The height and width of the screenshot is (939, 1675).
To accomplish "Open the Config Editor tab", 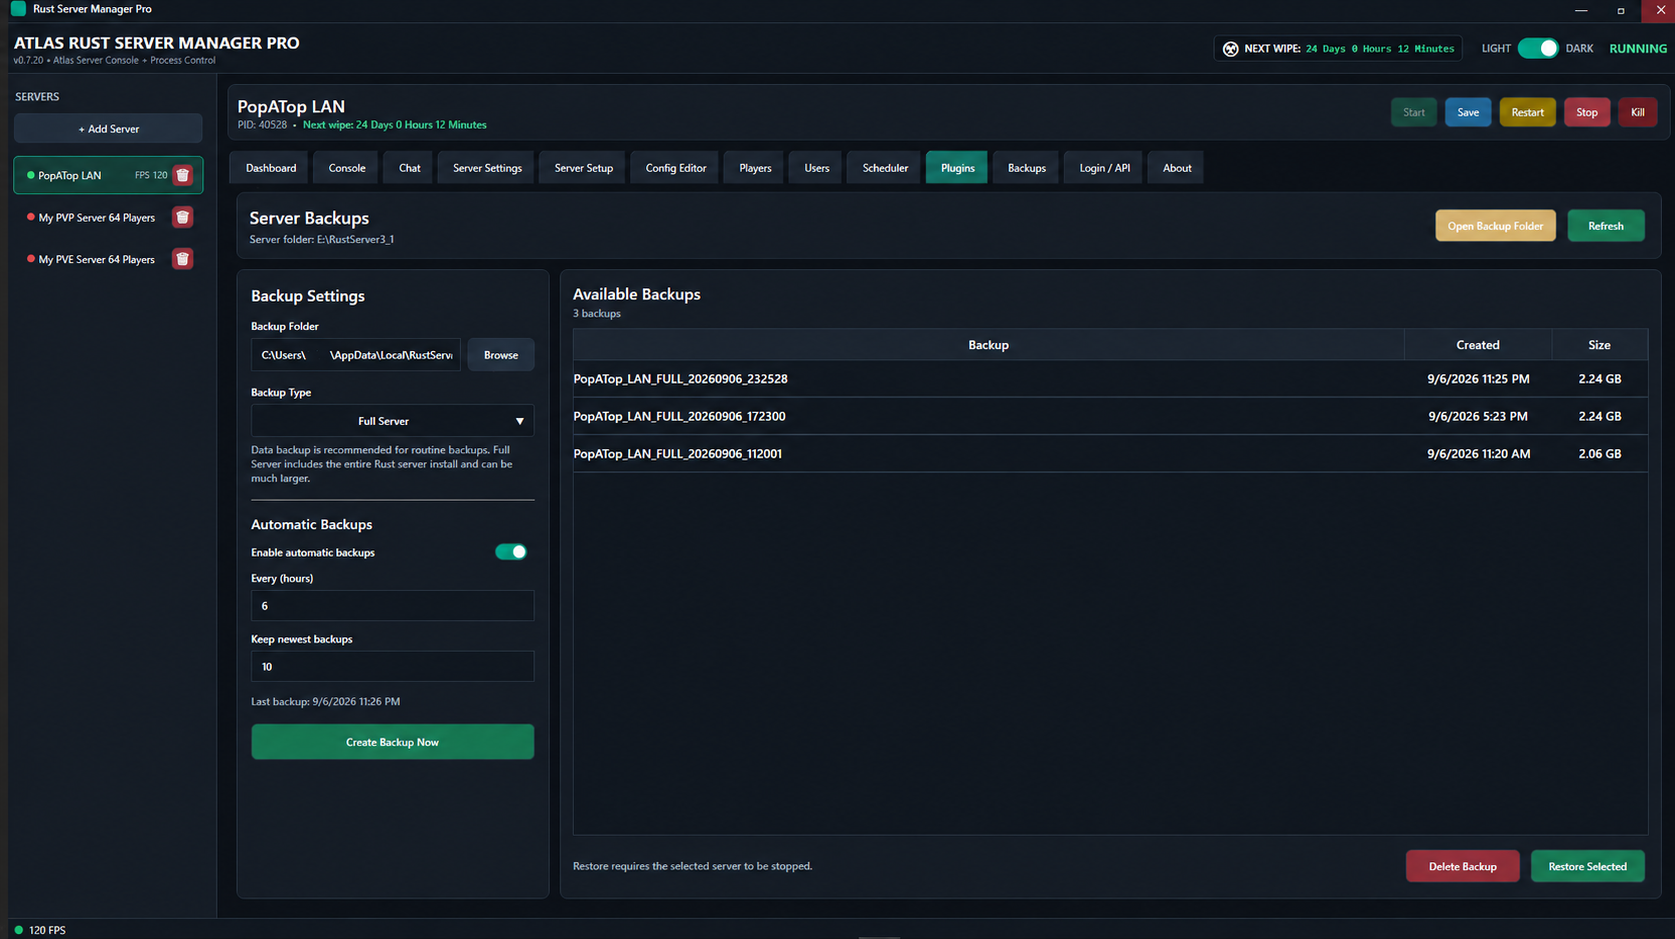I will tap(676, 168).
